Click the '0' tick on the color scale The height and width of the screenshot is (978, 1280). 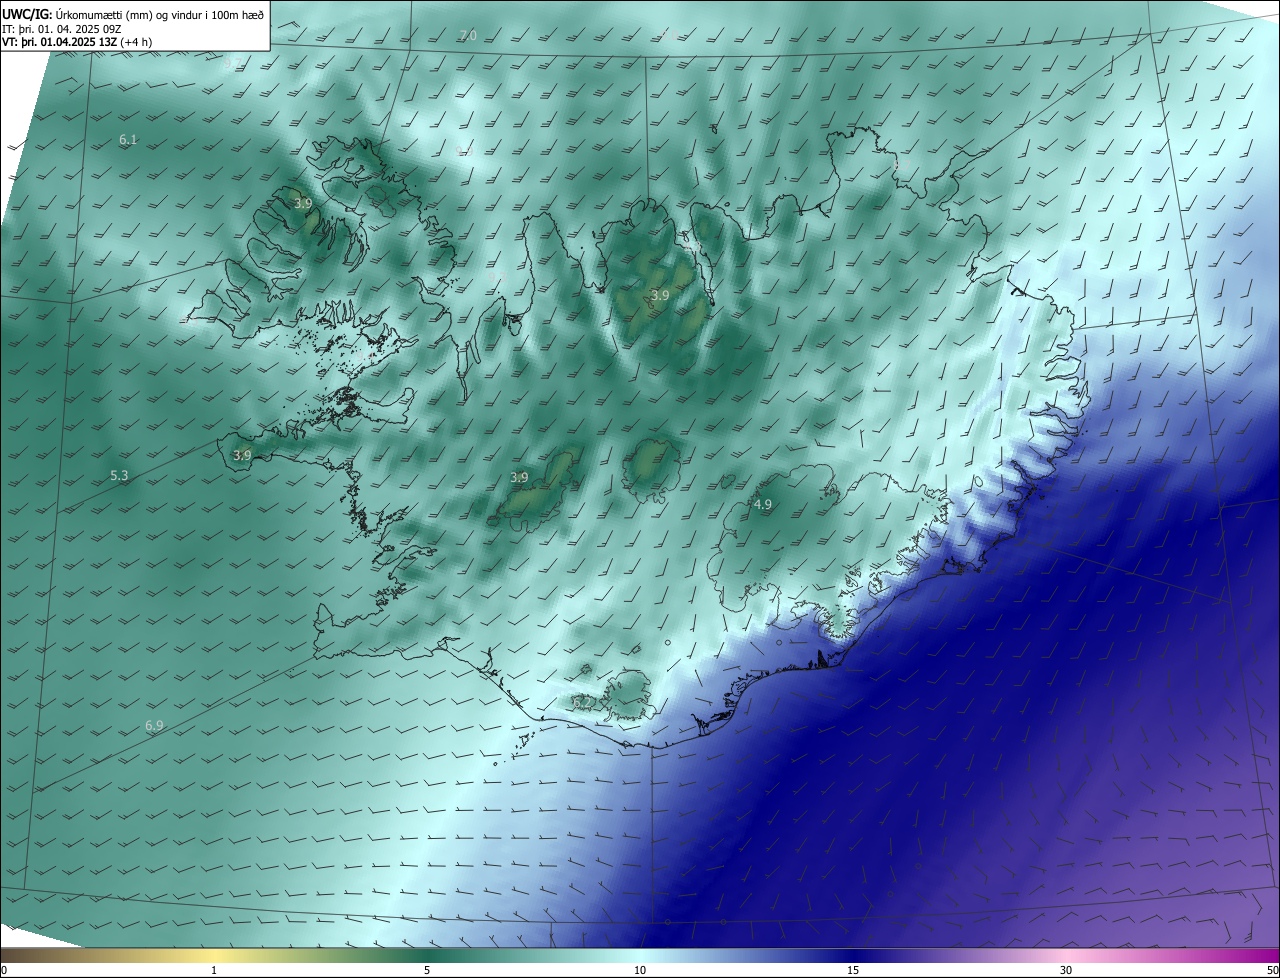click(x=4, y=970)
